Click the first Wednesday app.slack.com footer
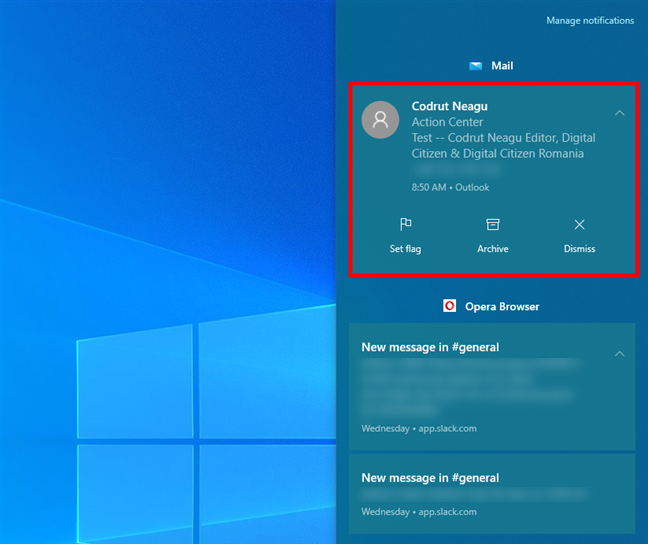648x544 pixels. click(x=419, y=429)
